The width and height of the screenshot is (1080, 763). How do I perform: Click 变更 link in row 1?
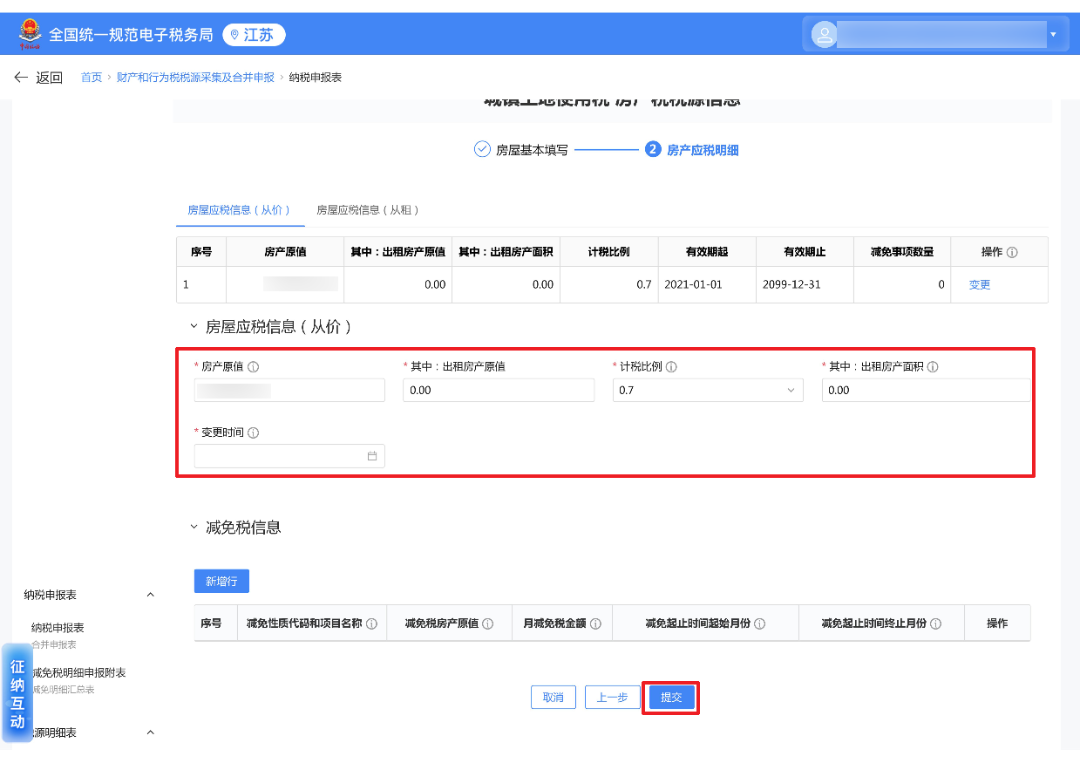pyautogui.click(x=979, y=284)
